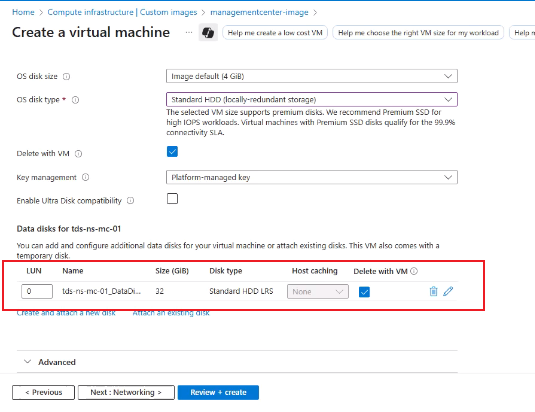Image resolution: width=535 pixels, height=412 pixels.
Task: Select the disk size value 32
Action: click(x=159, y=291)
